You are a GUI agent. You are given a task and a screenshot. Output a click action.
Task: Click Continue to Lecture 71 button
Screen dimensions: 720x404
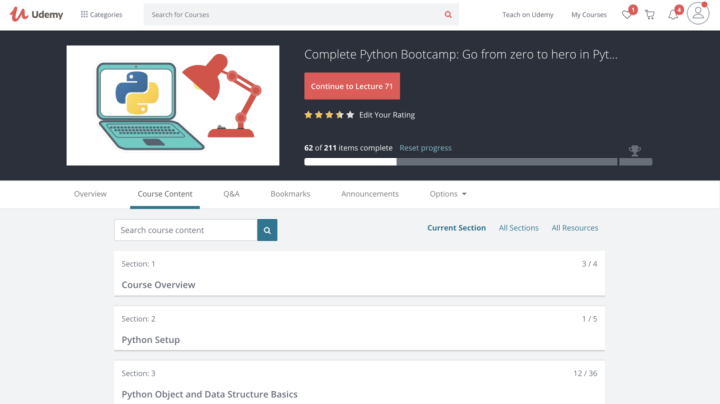[352, 86]
